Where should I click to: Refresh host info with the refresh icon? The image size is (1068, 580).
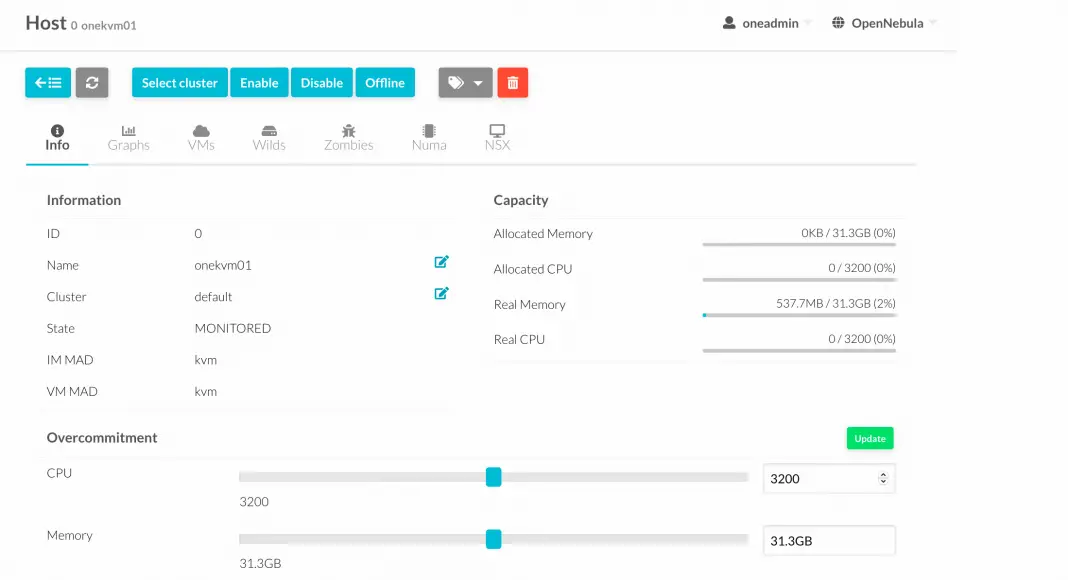point(92,83)
